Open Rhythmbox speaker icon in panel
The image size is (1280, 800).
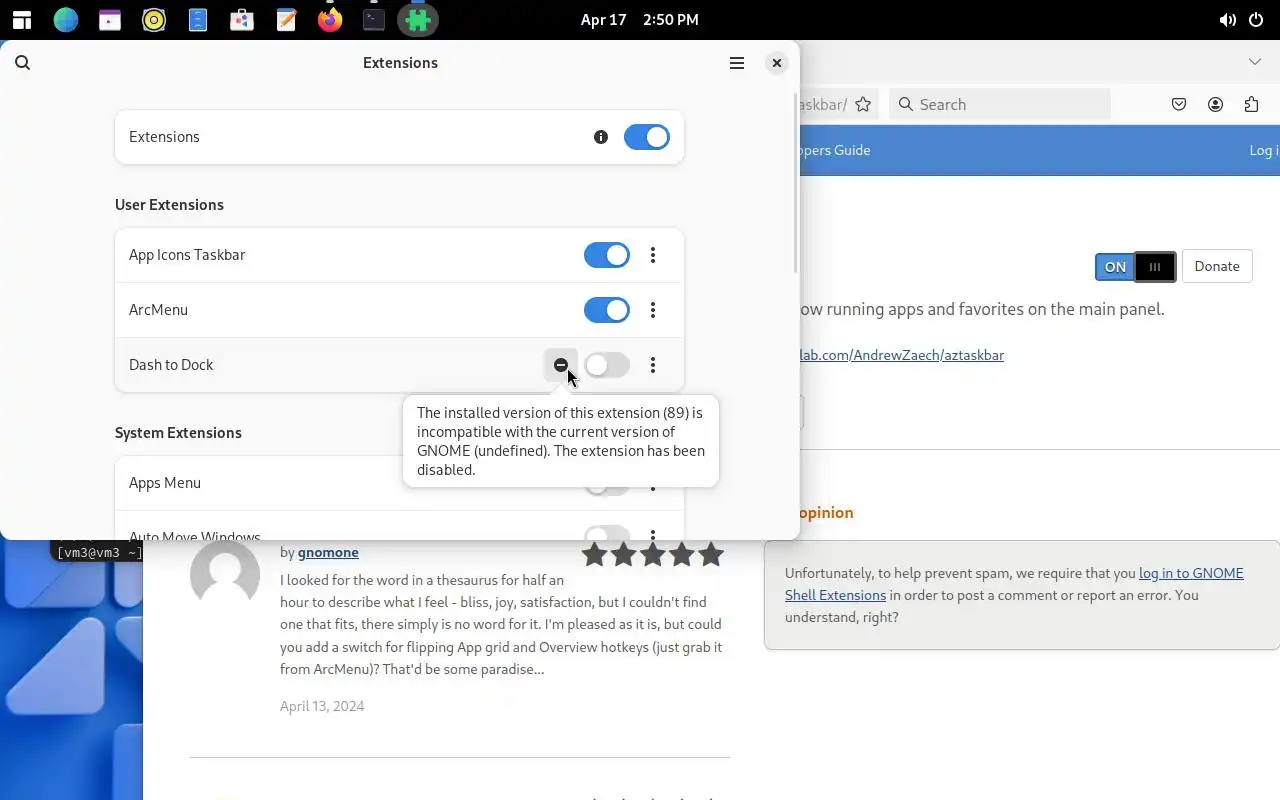click(x=154, y=19)
